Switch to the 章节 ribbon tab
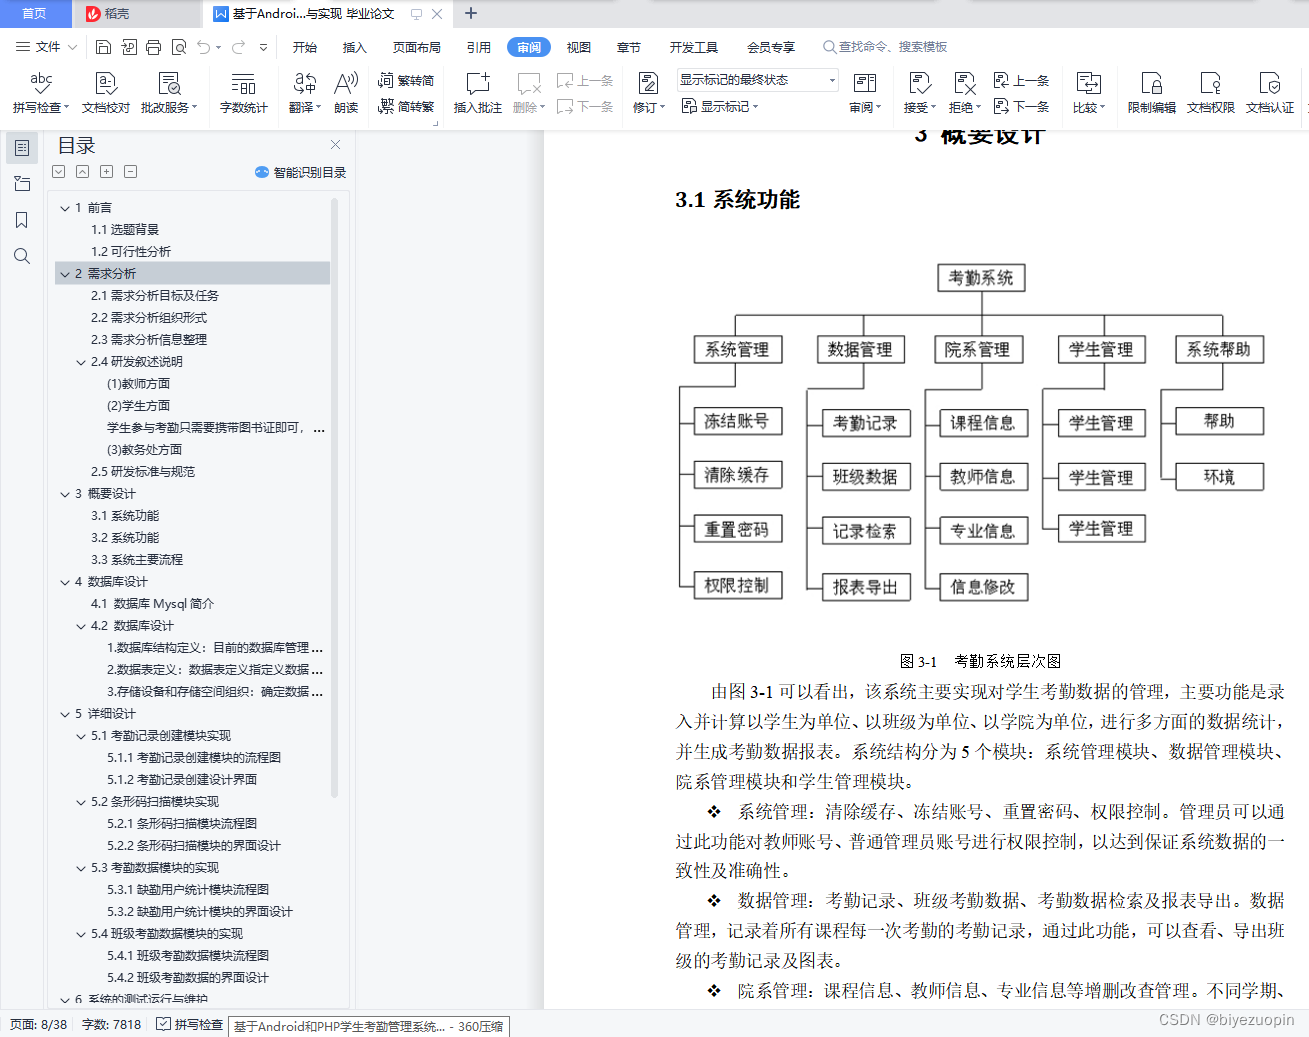The width and height of the screenshot is (1309, 1037). [x=629, y=47]
